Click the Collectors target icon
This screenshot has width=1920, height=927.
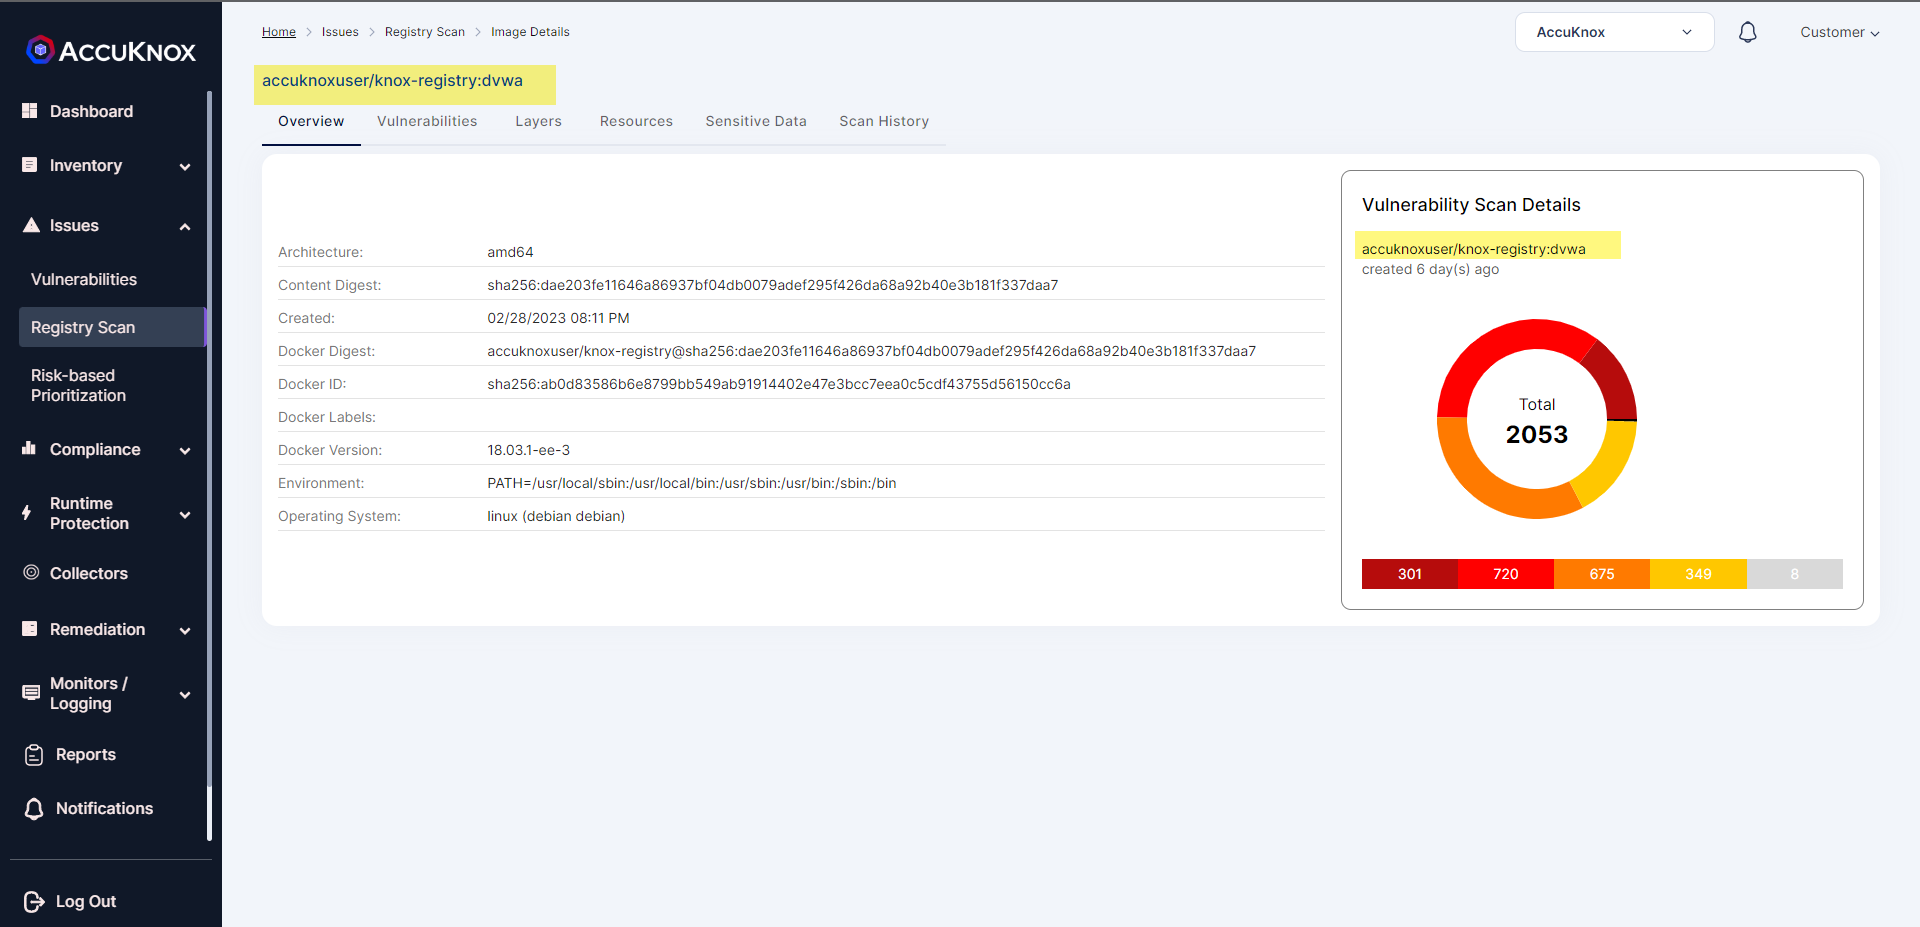(31, 573)
